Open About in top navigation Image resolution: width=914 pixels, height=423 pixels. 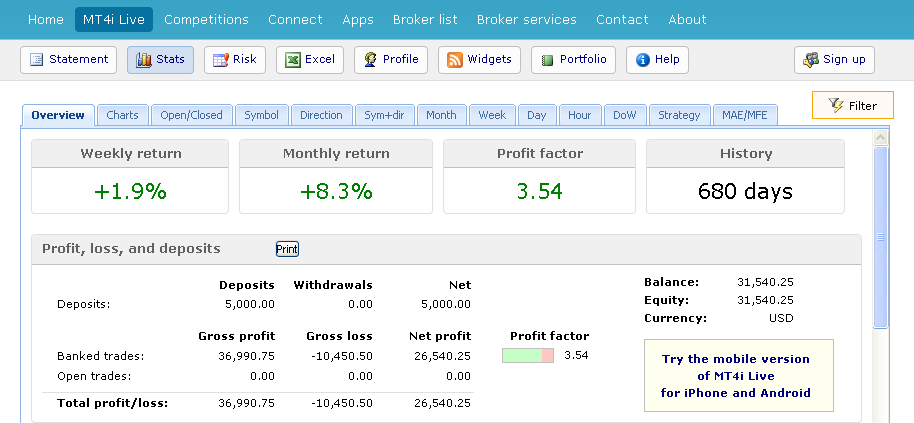[687, 20]
